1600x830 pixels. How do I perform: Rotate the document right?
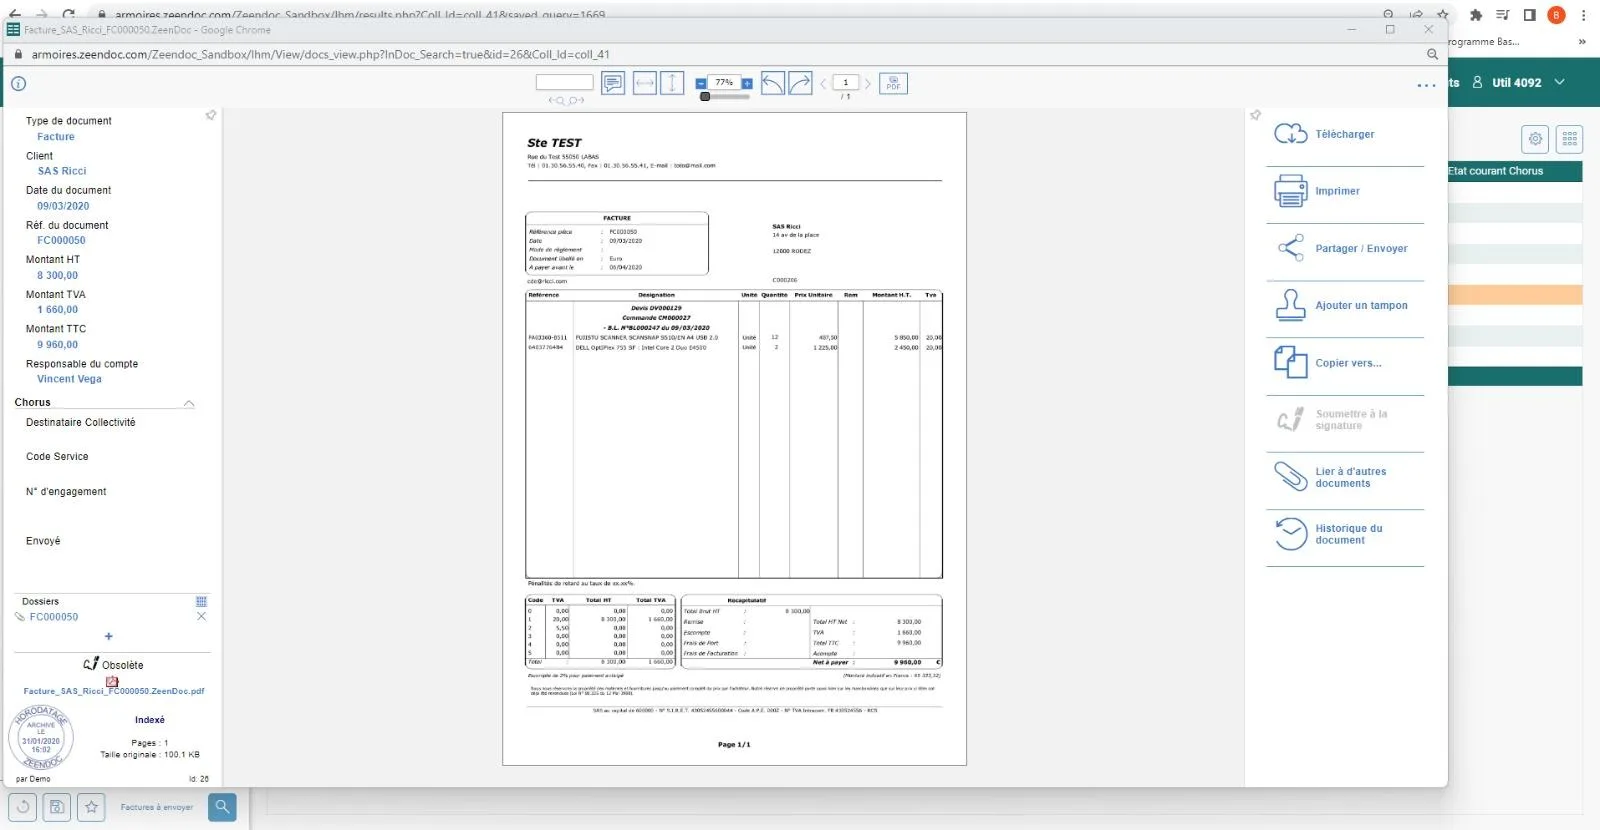(800, 83)
